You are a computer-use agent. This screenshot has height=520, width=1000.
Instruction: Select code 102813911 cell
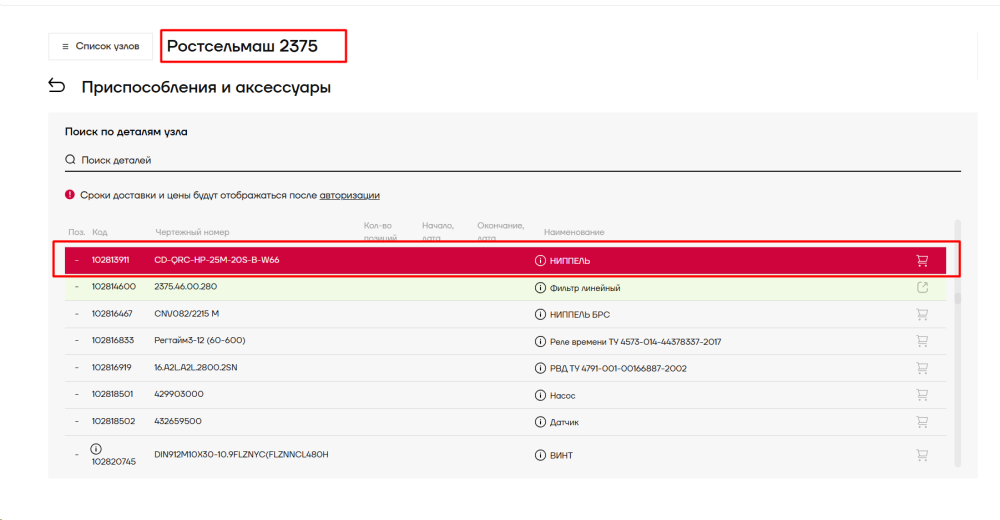coord(110,260)
